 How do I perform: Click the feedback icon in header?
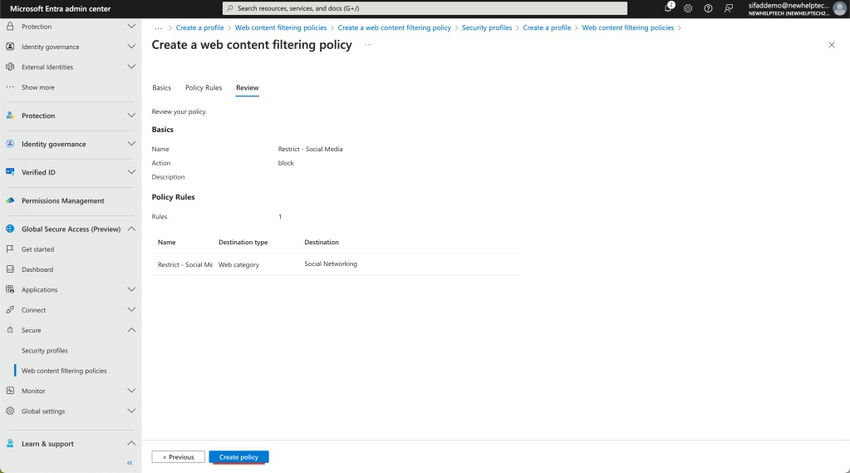click(729, 8)
